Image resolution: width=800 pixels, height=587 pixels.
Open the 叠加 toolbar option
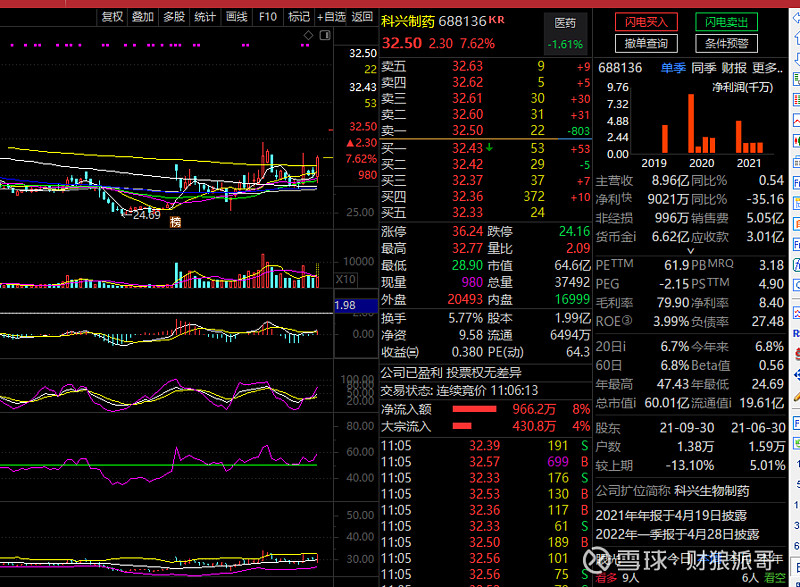tap(143, 17)
